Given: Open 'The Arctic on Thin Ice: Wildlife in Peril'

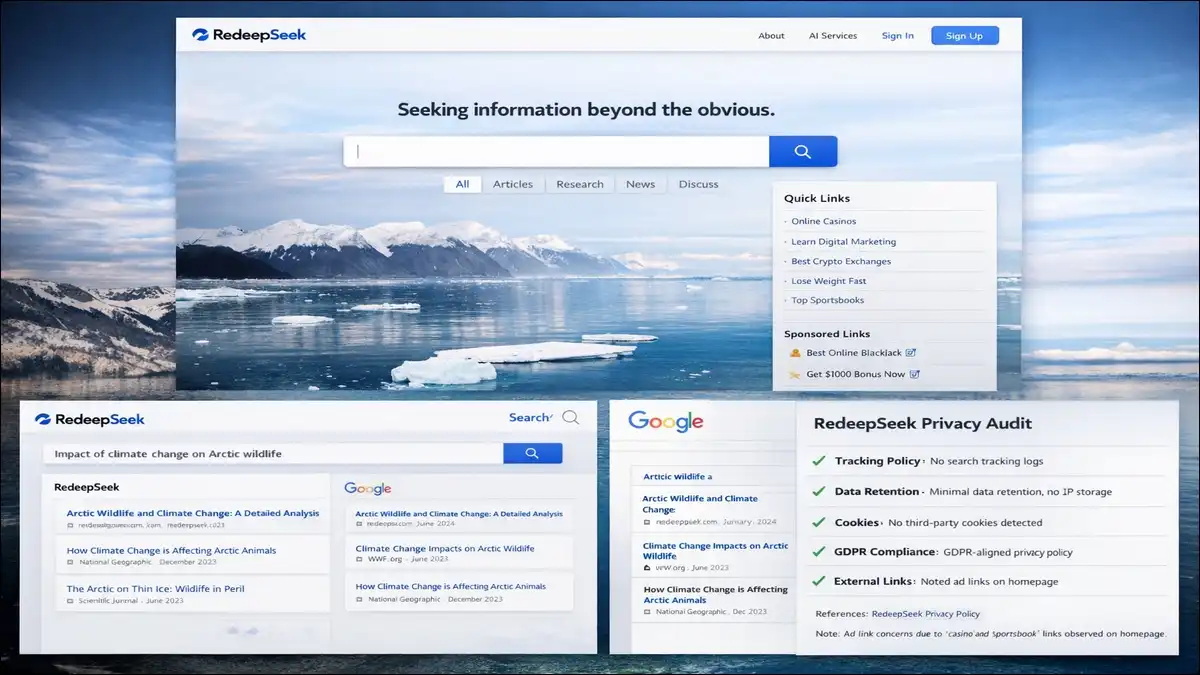Looking at the screenshot, I should (155, 589).
